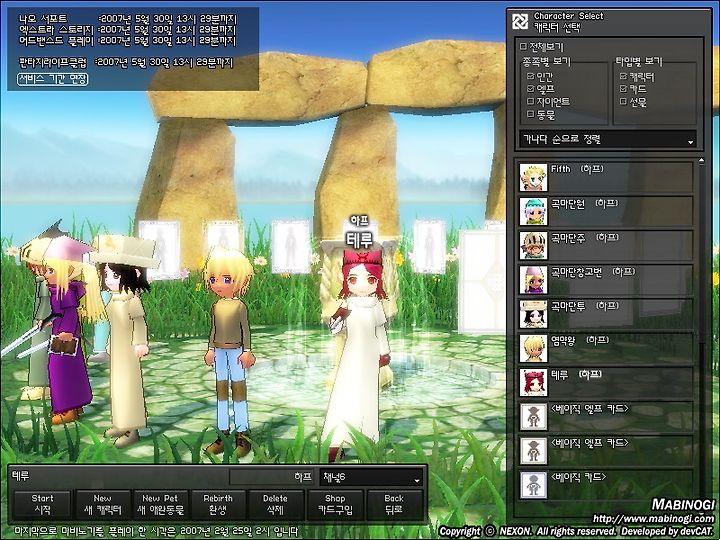The image size is (720, 540).
Task: Enable the 선물 type filter checkbox
Action: (623, 101)
